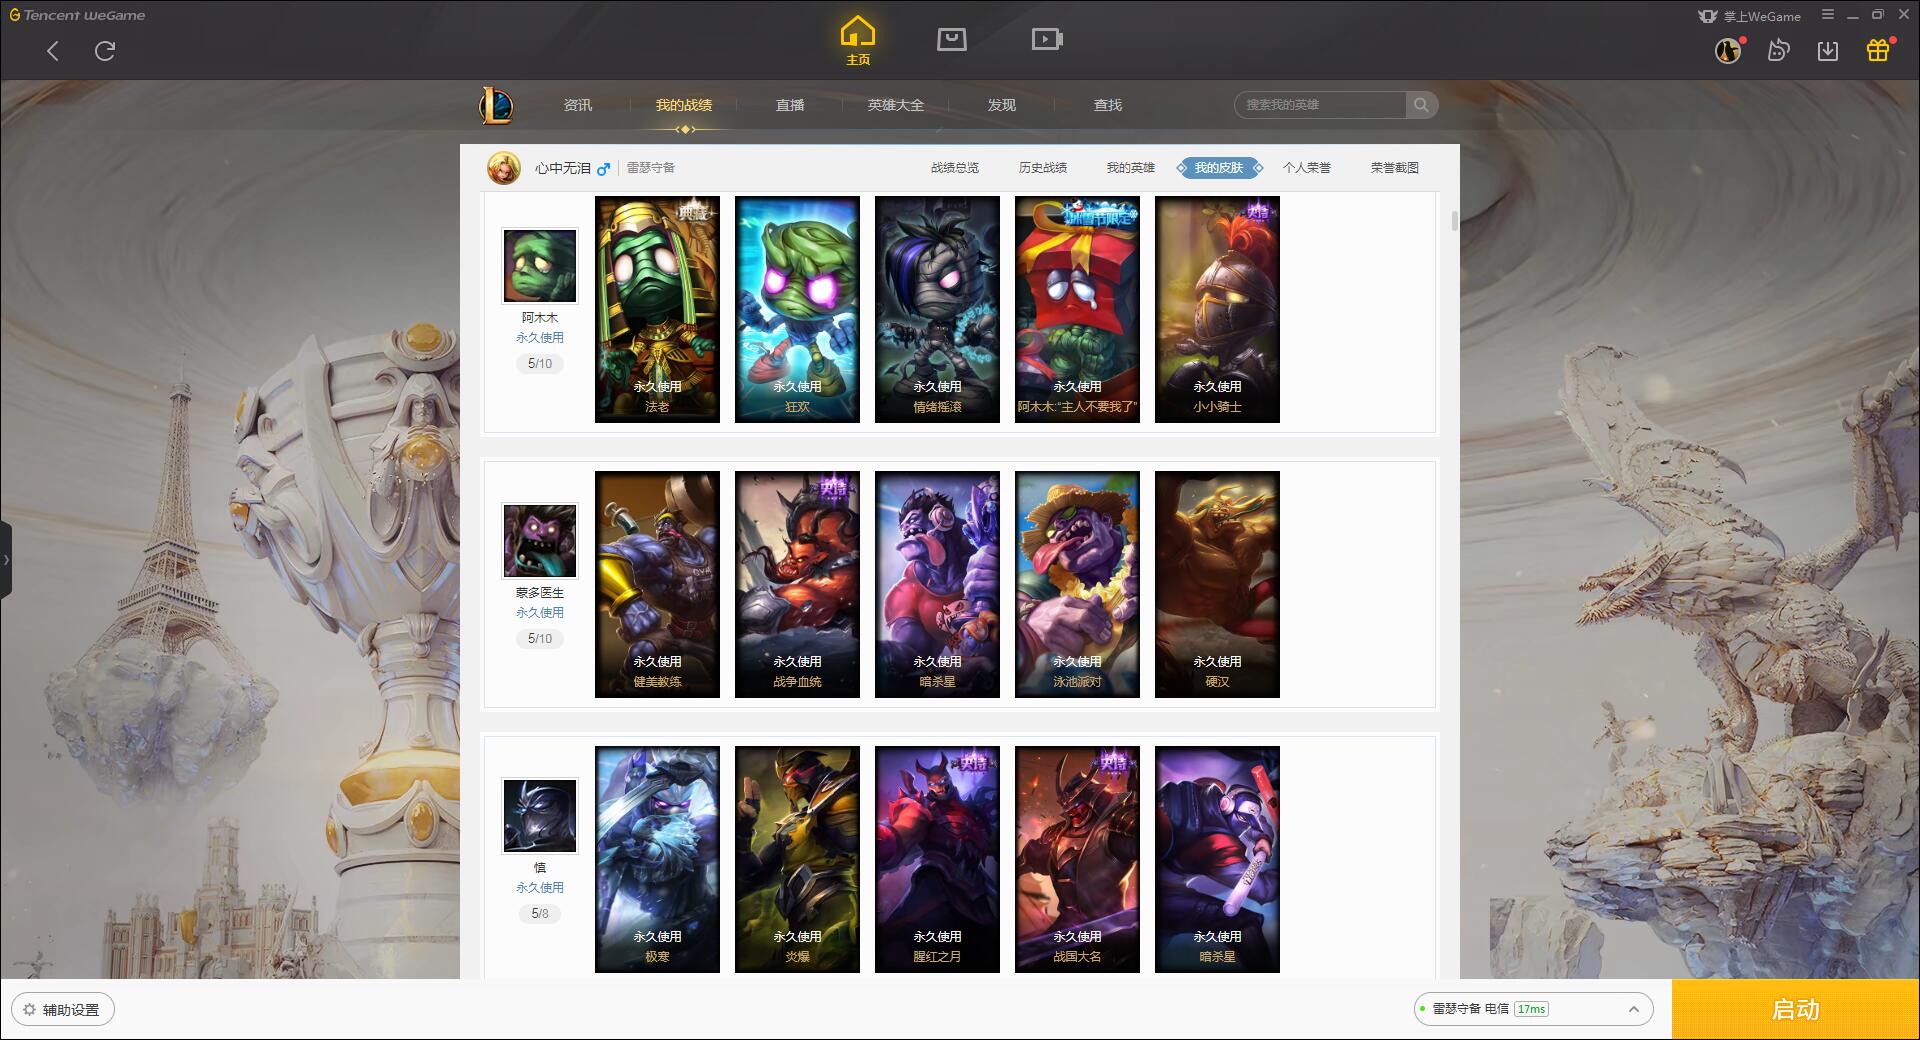The width and height of the screenshot is (1920, 1040).
Task: Click the search magnifier button
Action: click(x=1421, y=105)
